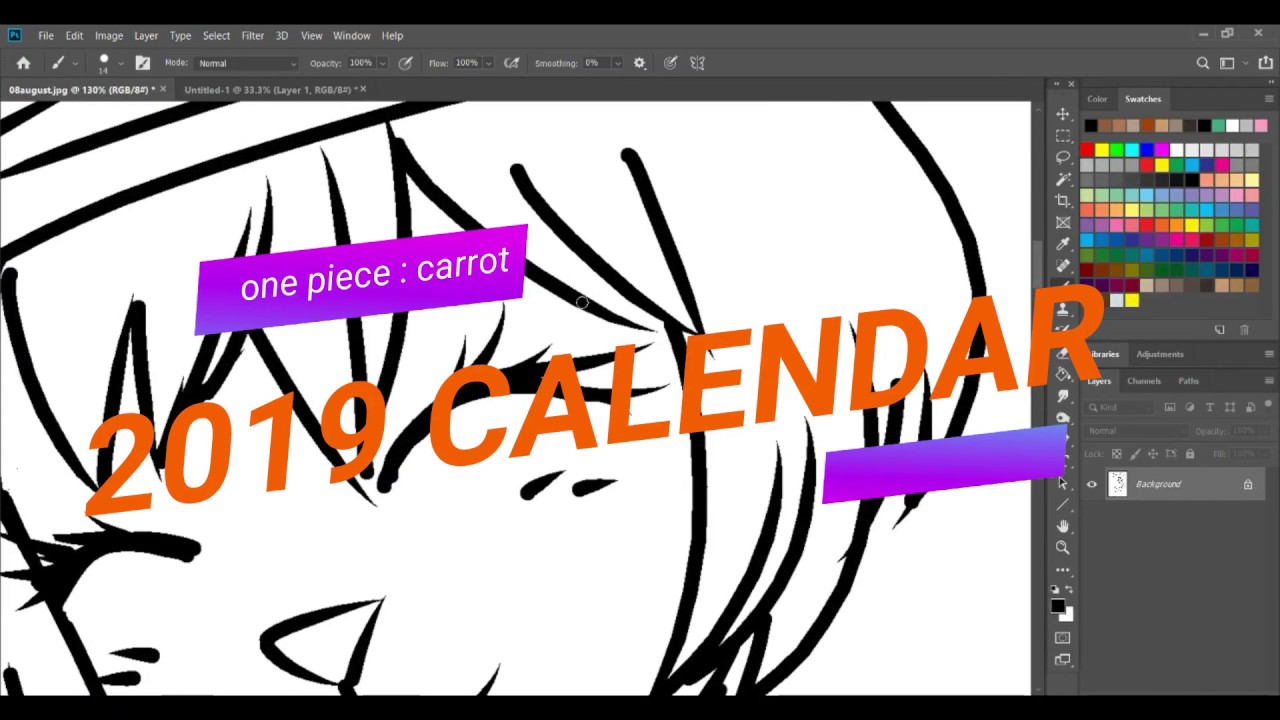Toggle lock position in Layers panel
Screen dimensions: 1280x720
point(1152,454)
